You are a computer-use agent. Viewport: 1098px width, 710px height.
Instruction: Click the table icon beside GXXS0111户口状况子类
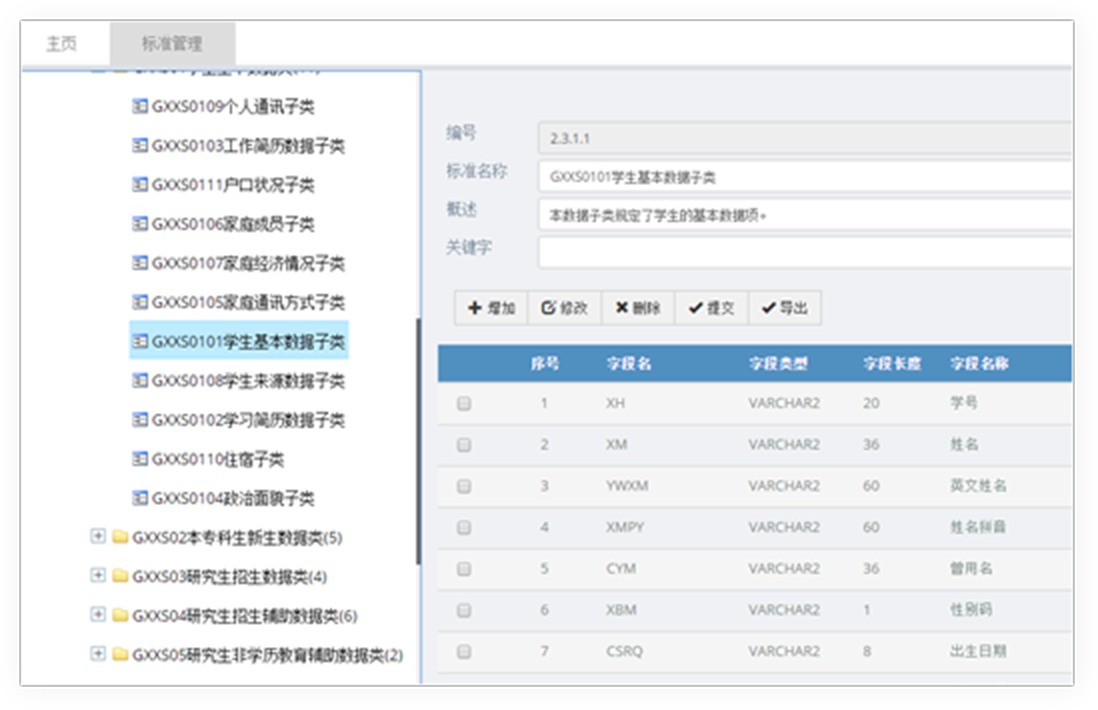(x=140, y=185)
